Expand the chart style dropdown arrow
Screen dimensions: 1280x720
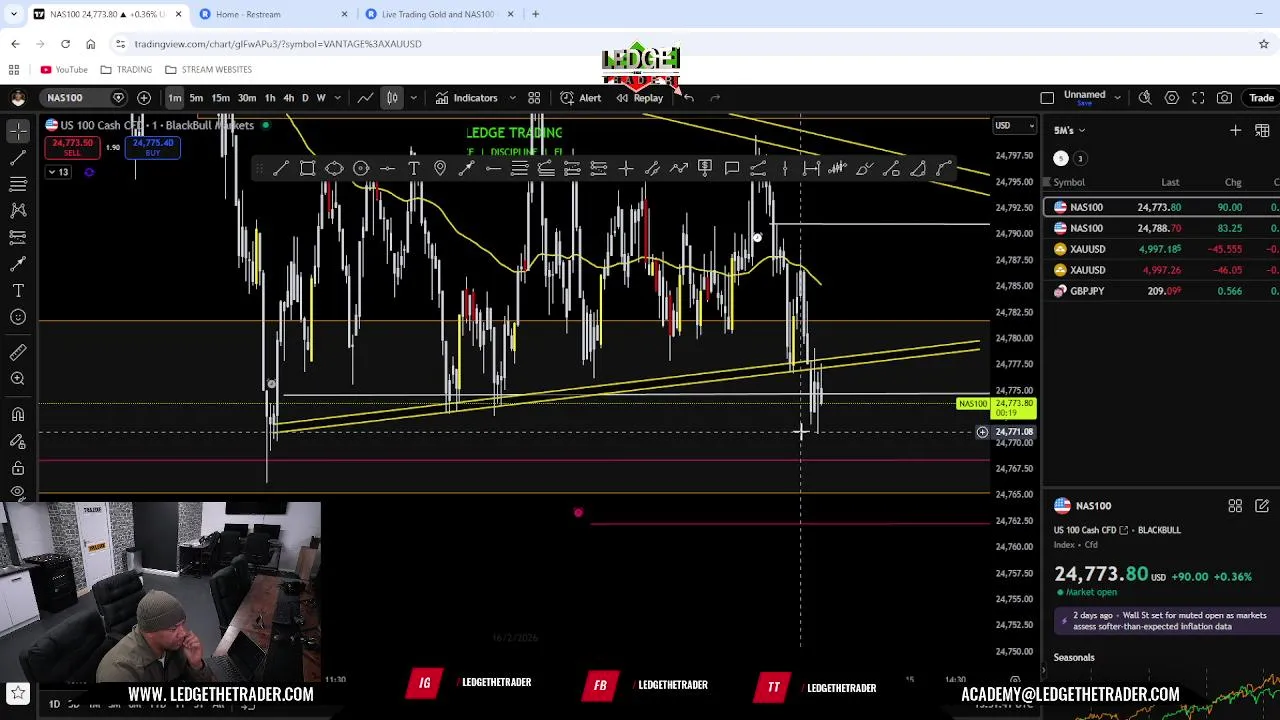[413, 98]
